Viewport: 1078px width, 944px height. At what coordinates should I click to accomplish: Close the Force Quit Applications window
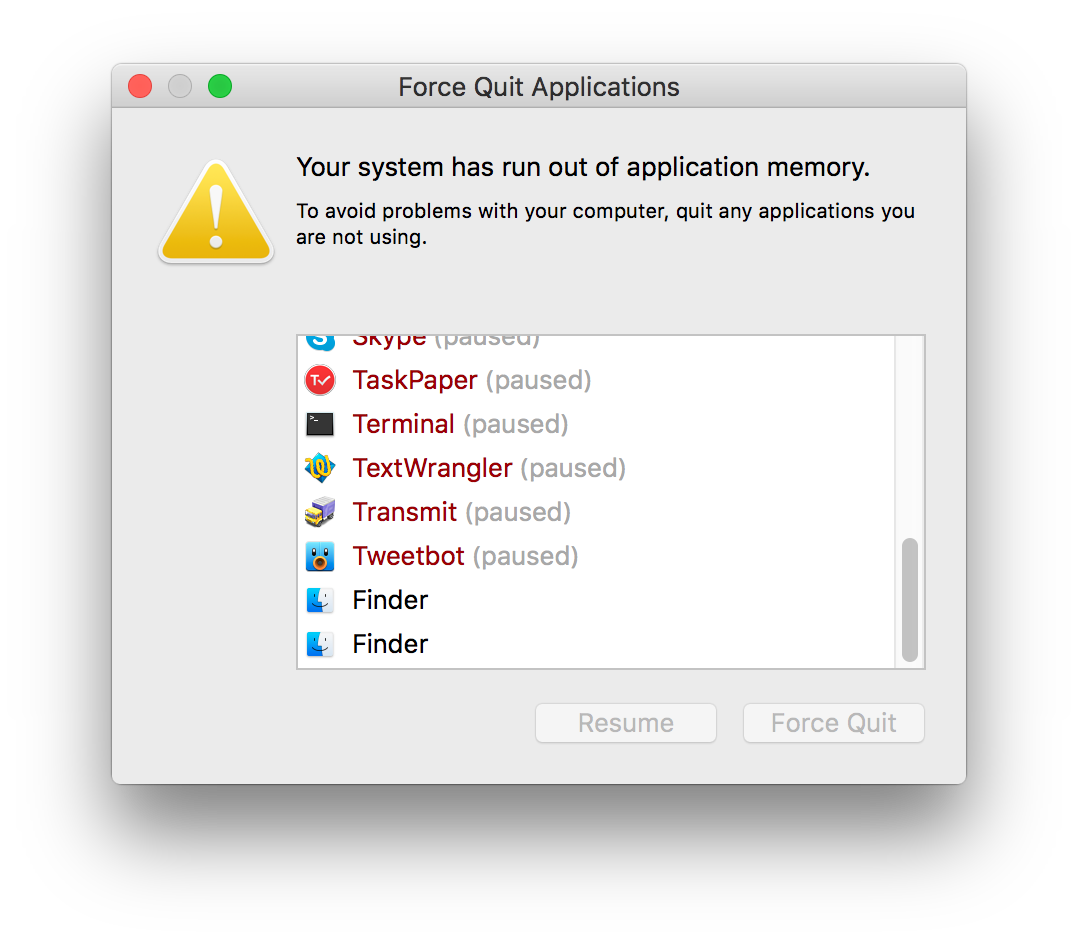(140, 87)
